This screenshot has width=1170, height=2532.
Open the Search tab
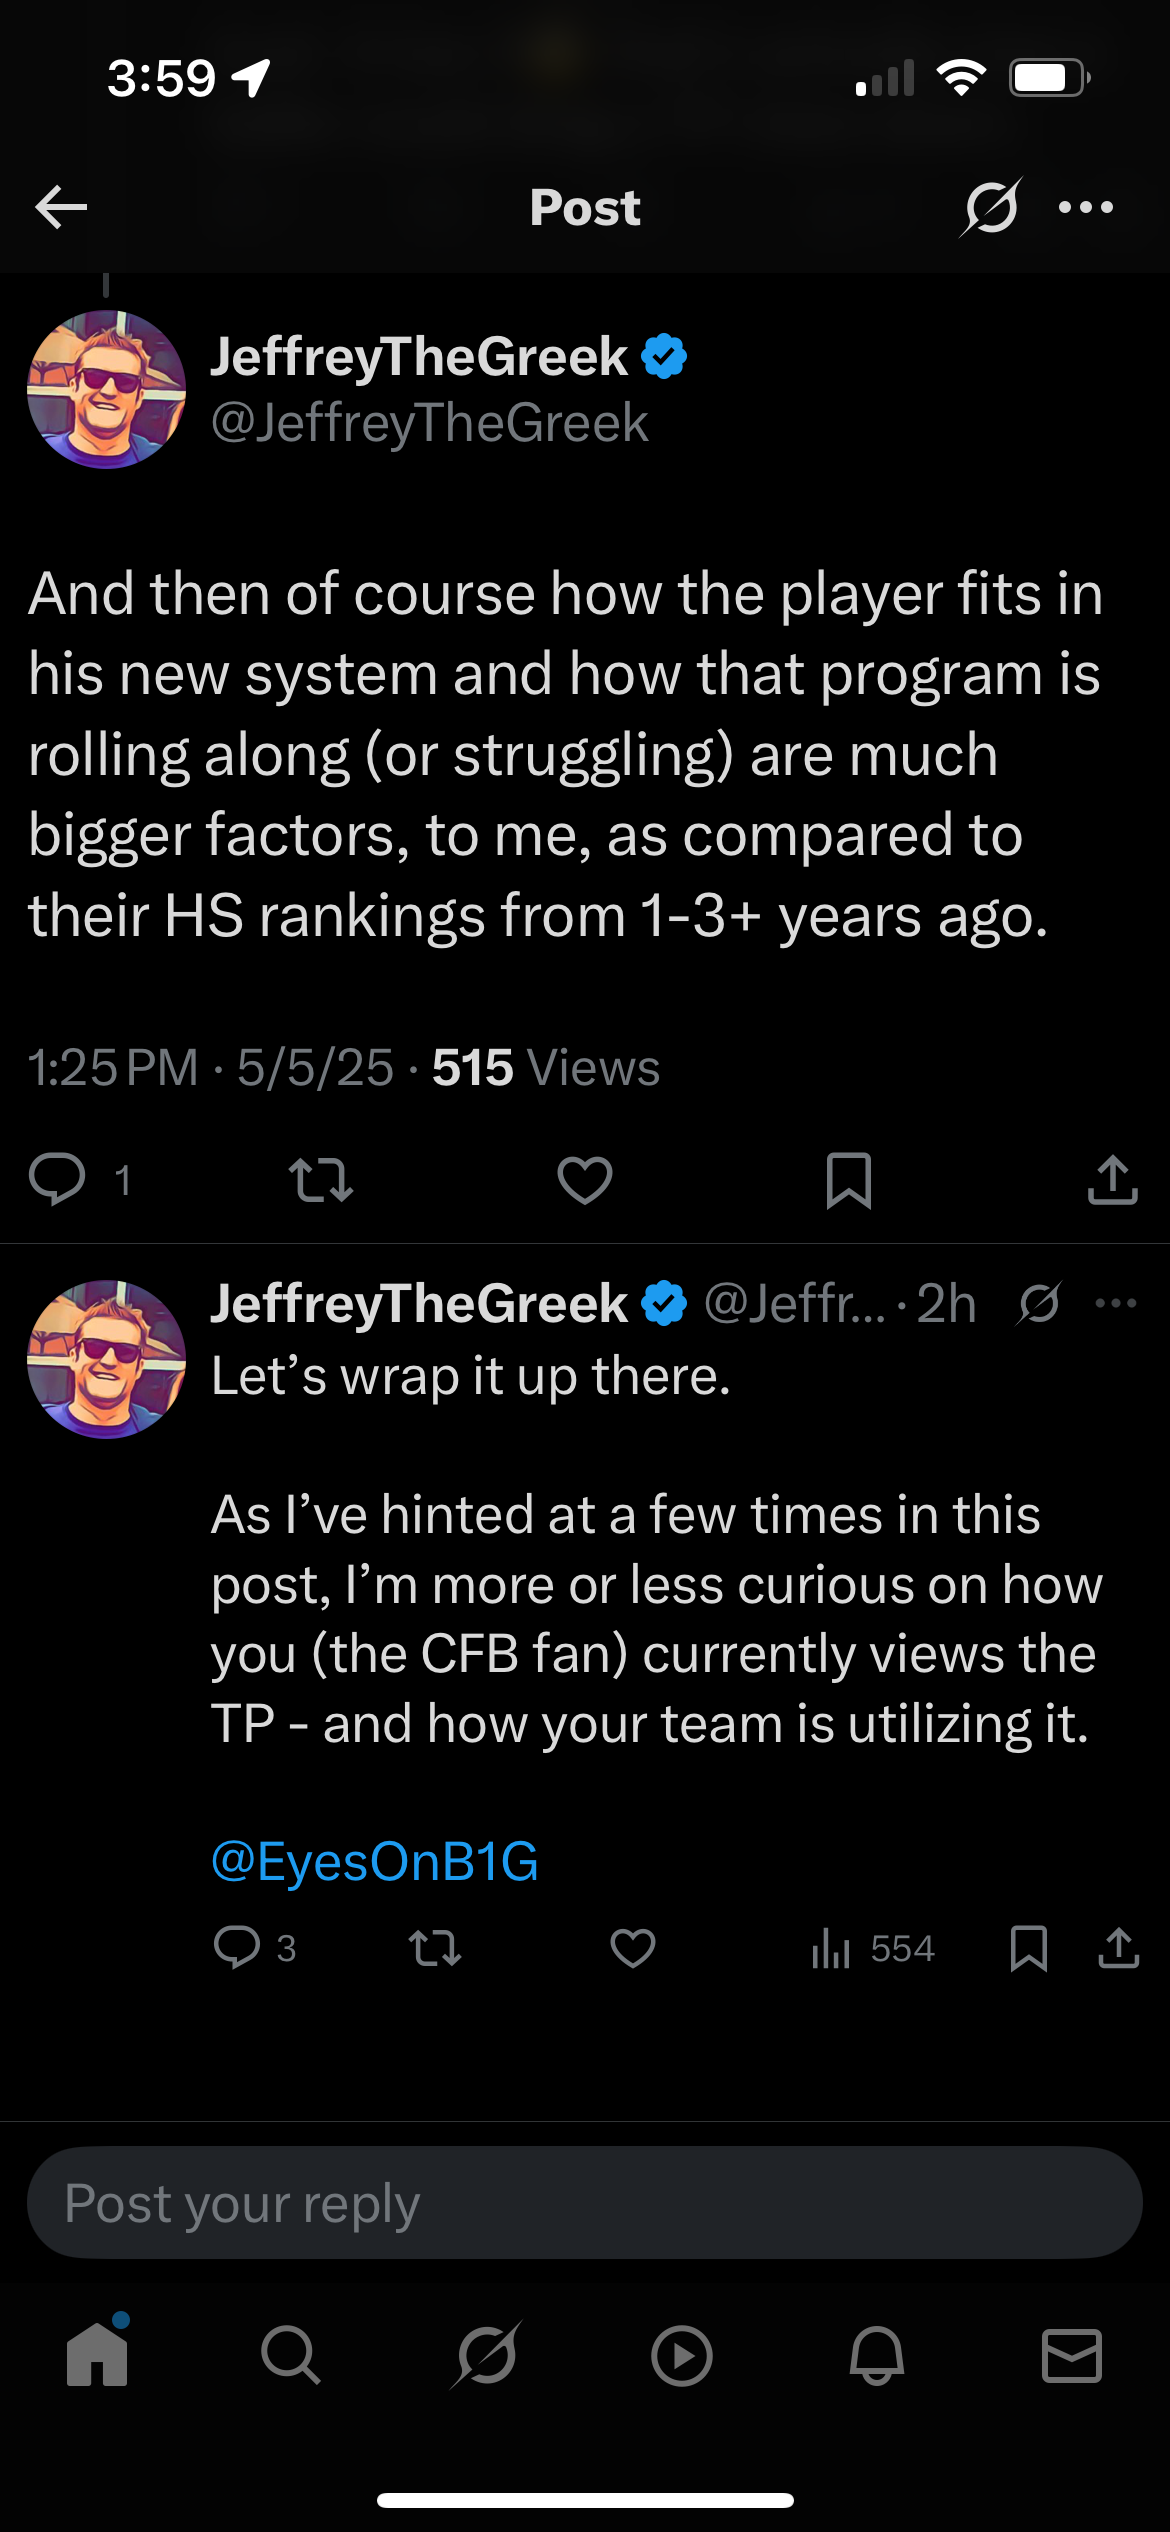click(291, 2356)
